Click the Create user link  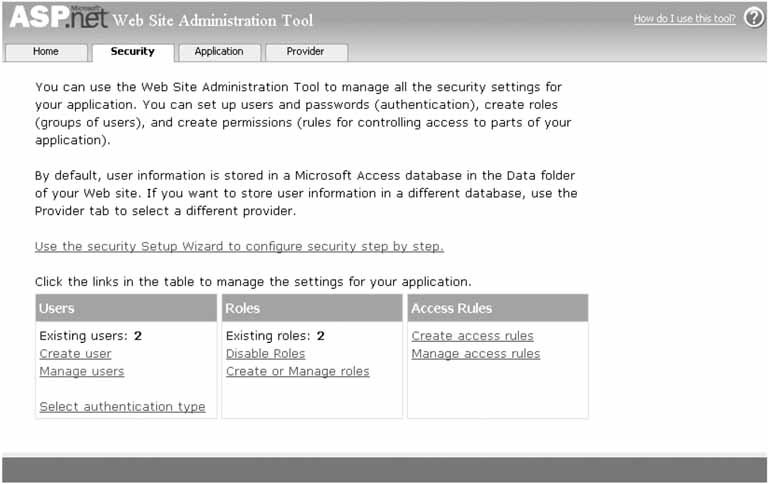coord(75,354)
